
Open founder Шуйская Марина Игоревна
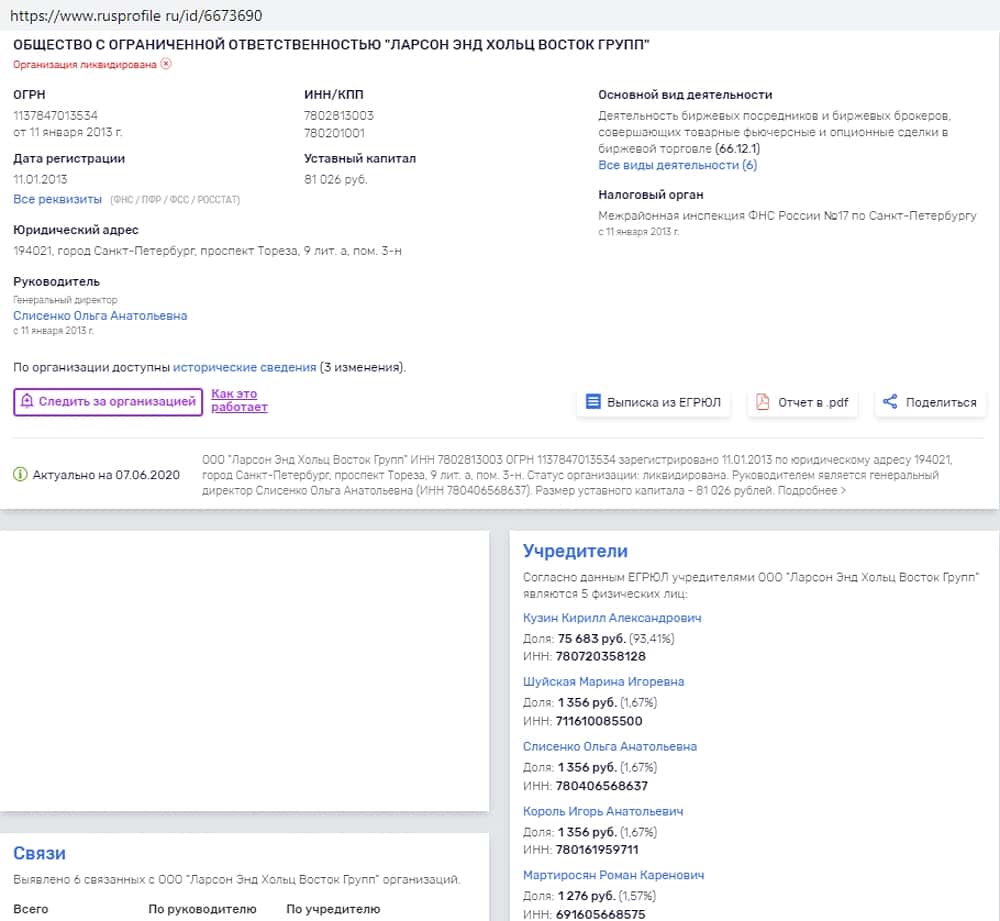603,682
